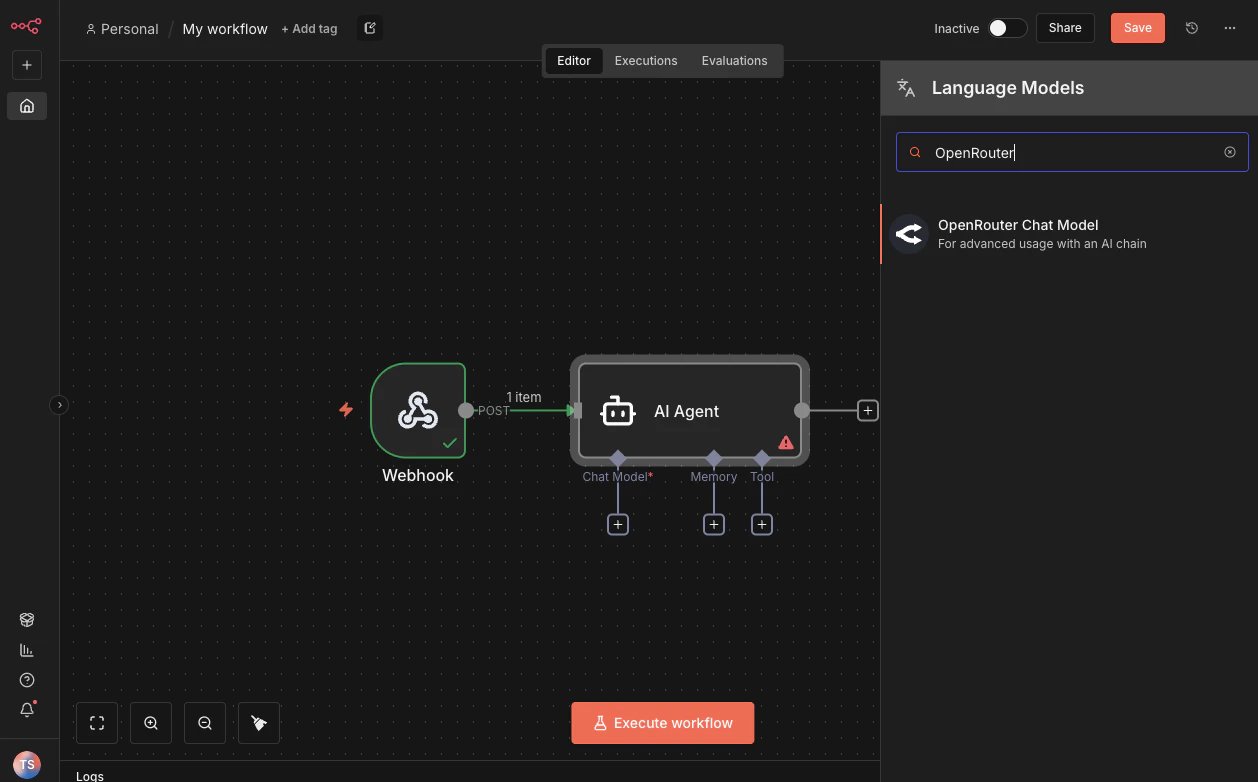Click the Memory diamond connector
Screen dimensions: 1258x782
pyautogui.click(x=714, y=458)
